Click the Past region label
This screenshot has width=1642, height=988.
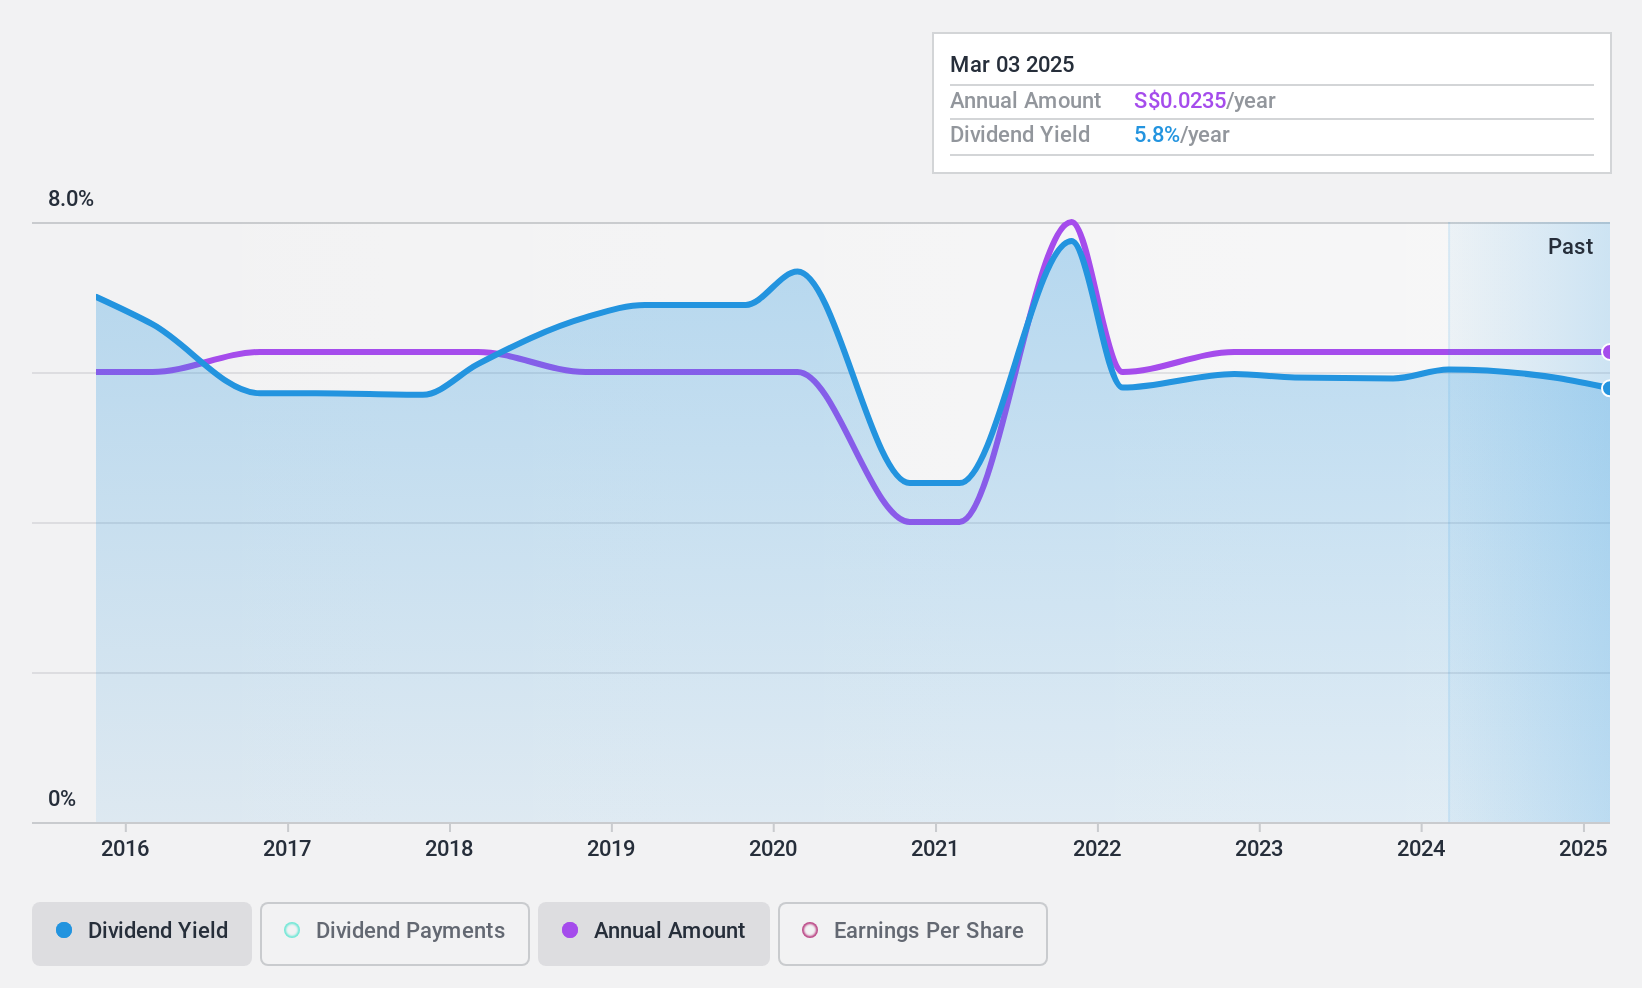pos(1570,247)
